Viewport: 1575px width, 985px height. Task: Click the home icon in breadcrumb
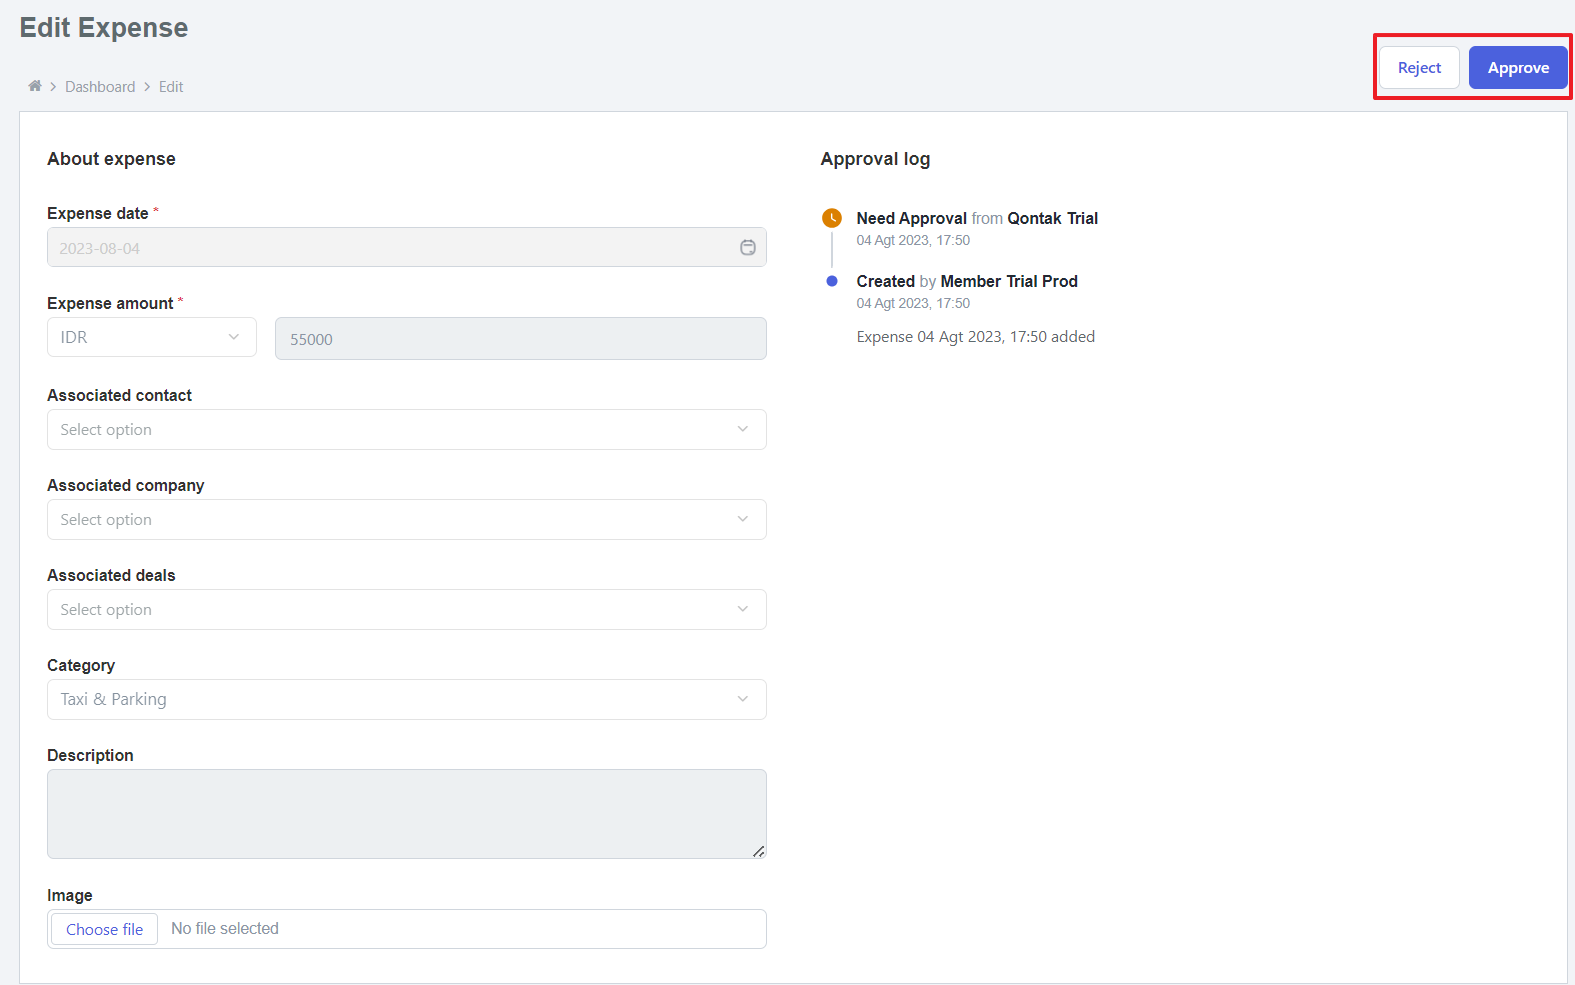point(35,86)
